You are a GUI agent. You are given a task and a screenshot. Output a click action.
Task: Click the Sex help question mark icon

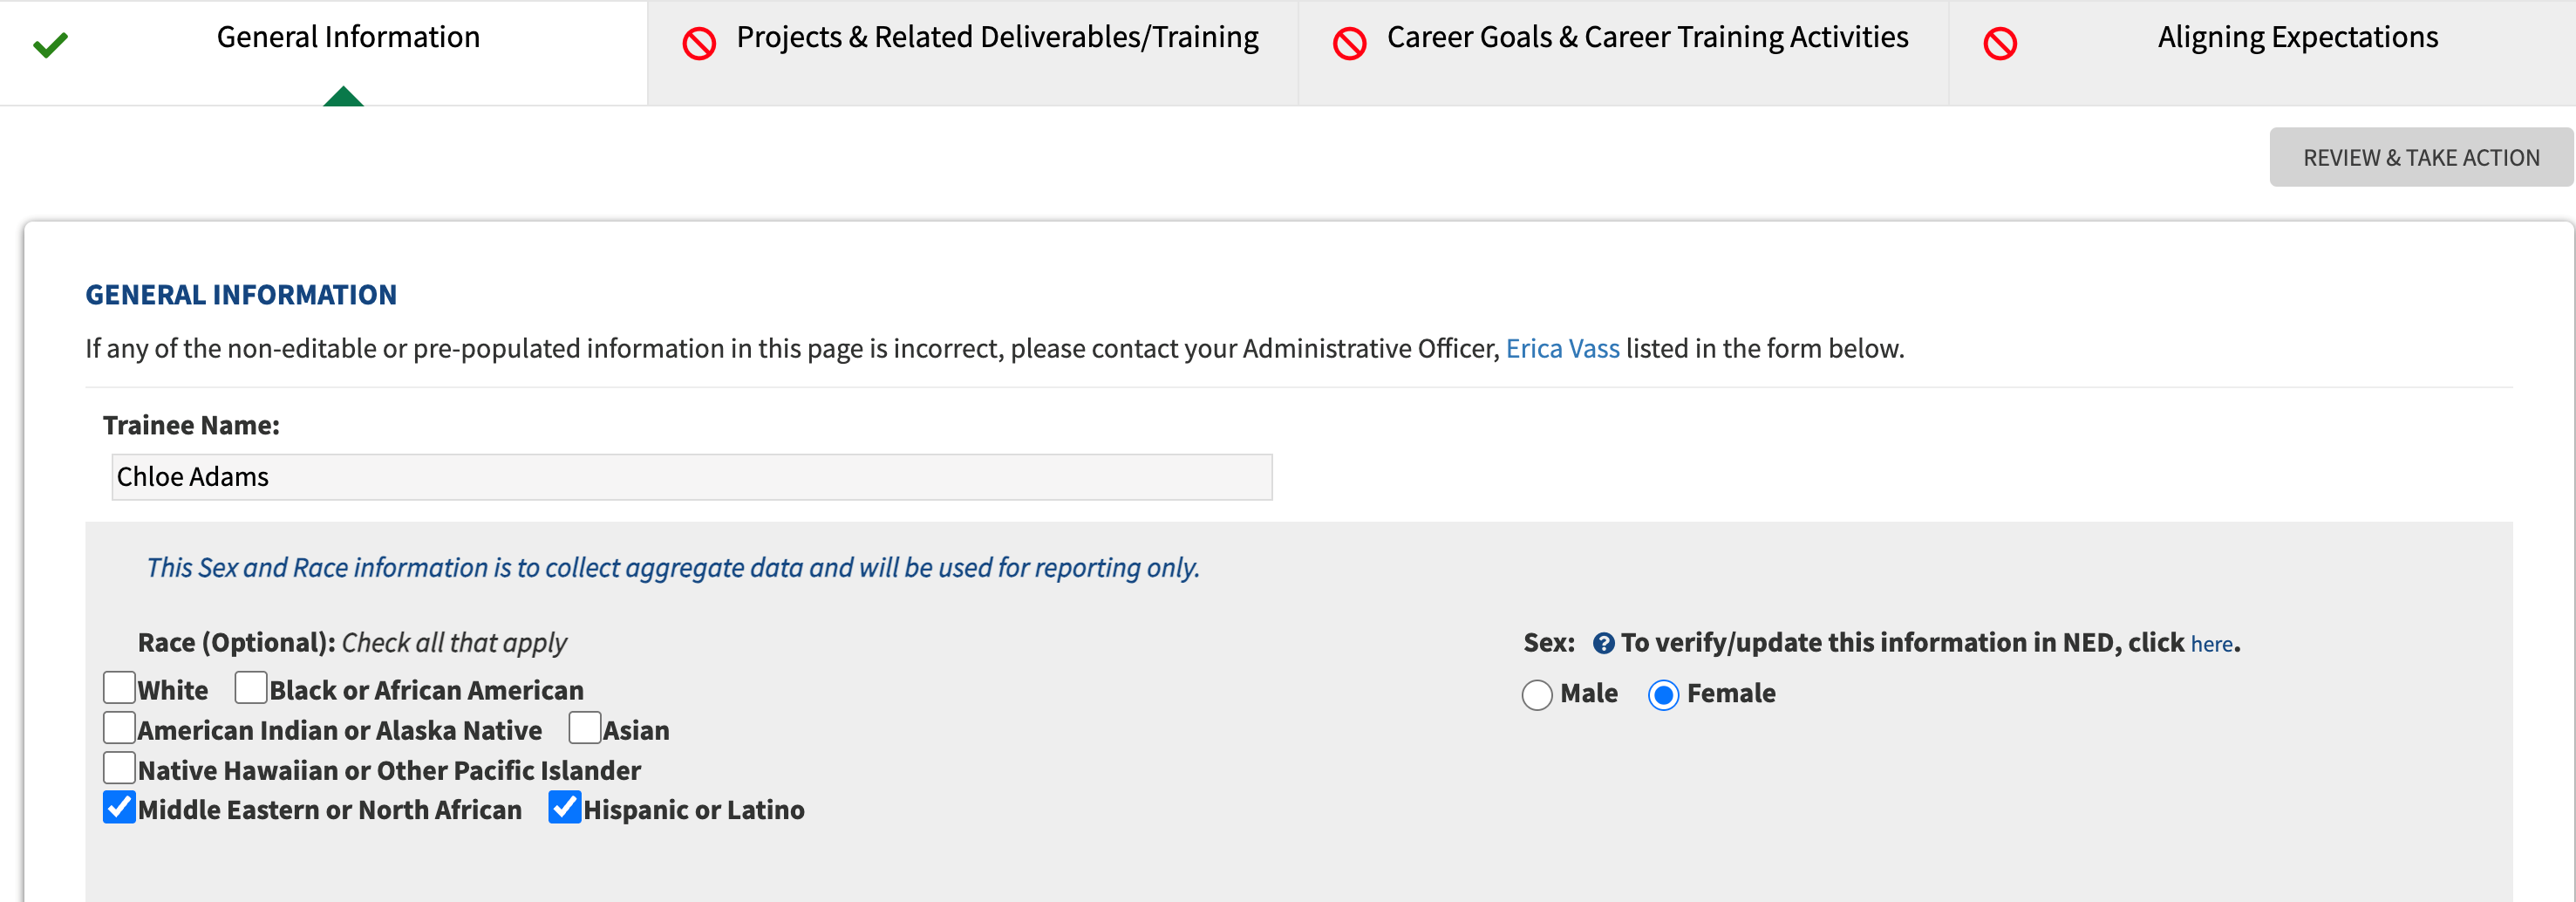pyautogui.click(x=1603, y=643)
